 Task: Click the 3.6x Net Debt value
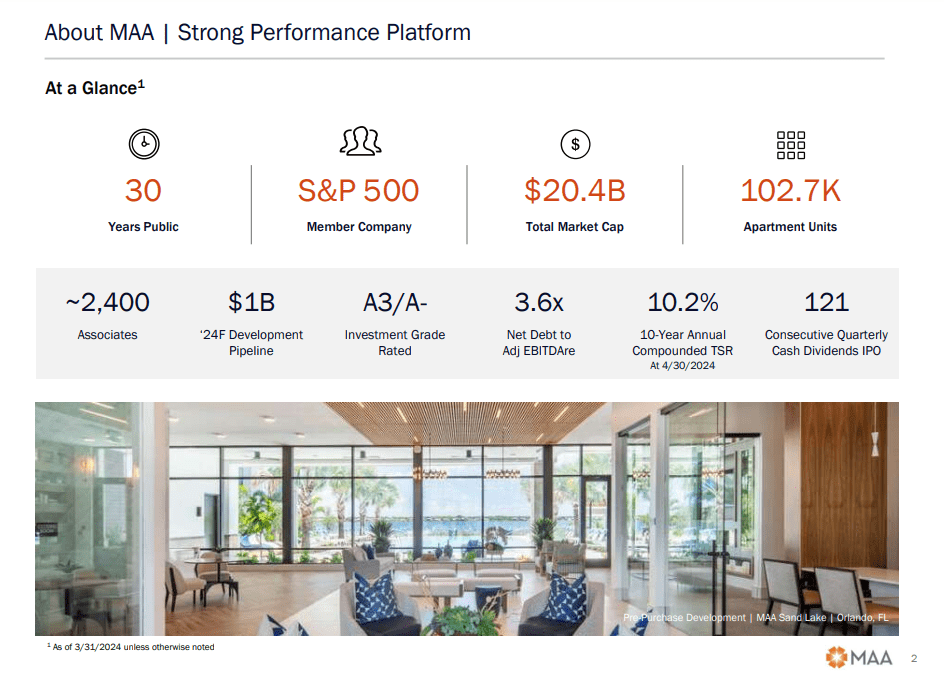(x=539, y=302)
